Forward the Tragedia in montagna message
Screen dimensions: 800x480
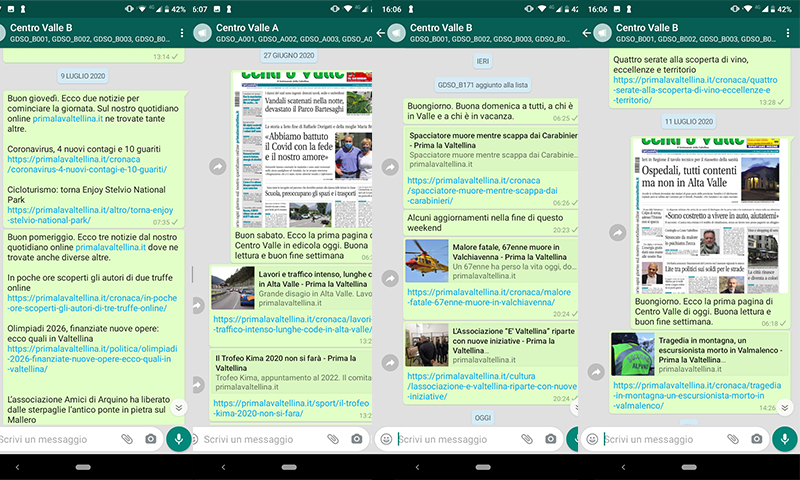point(596,372)
